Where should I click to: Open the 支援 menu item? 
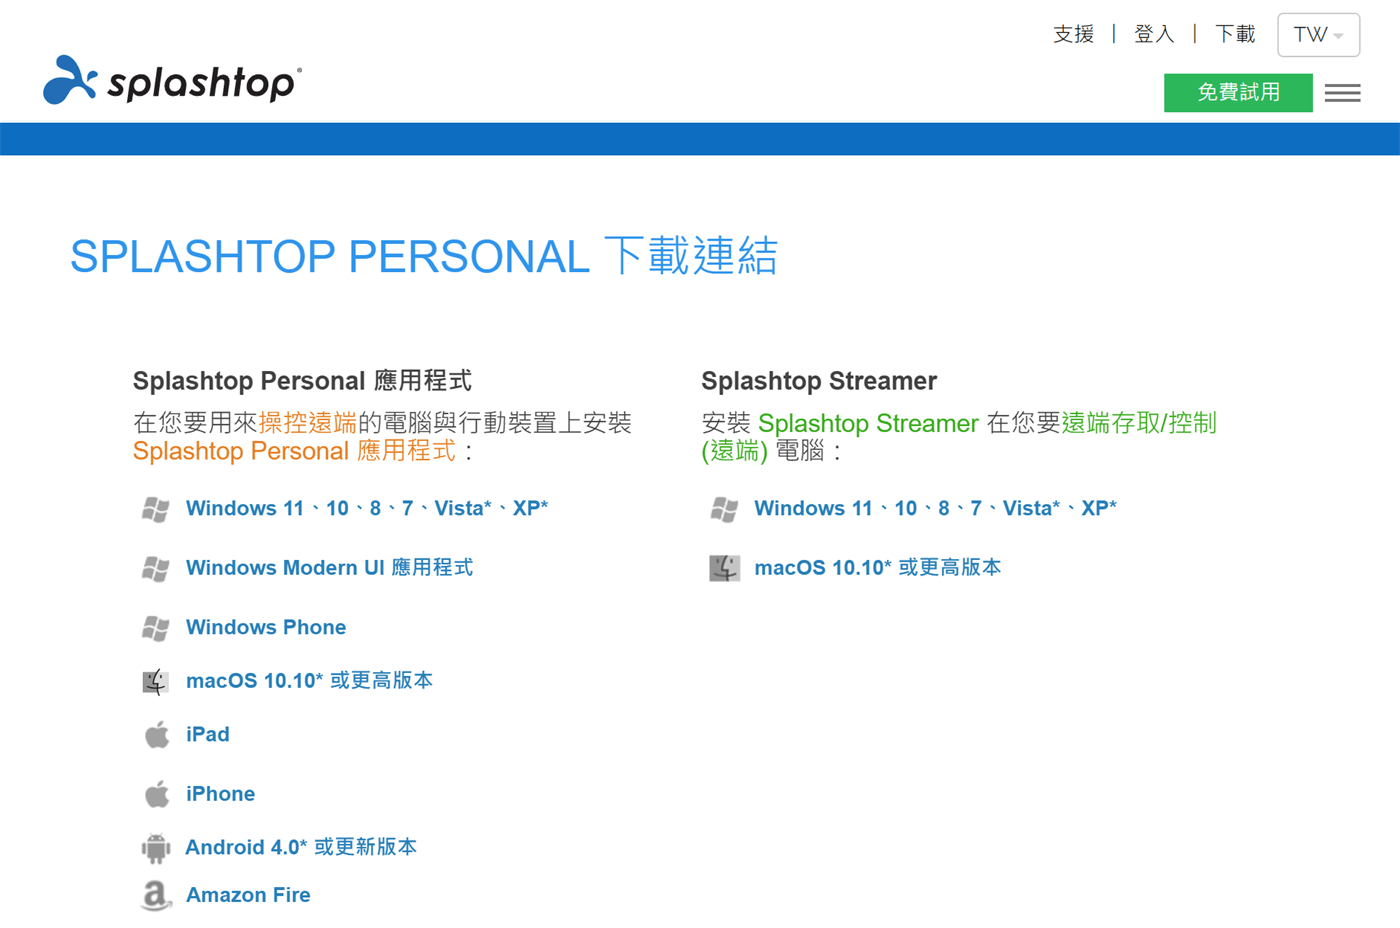(x=1074, y=35)
